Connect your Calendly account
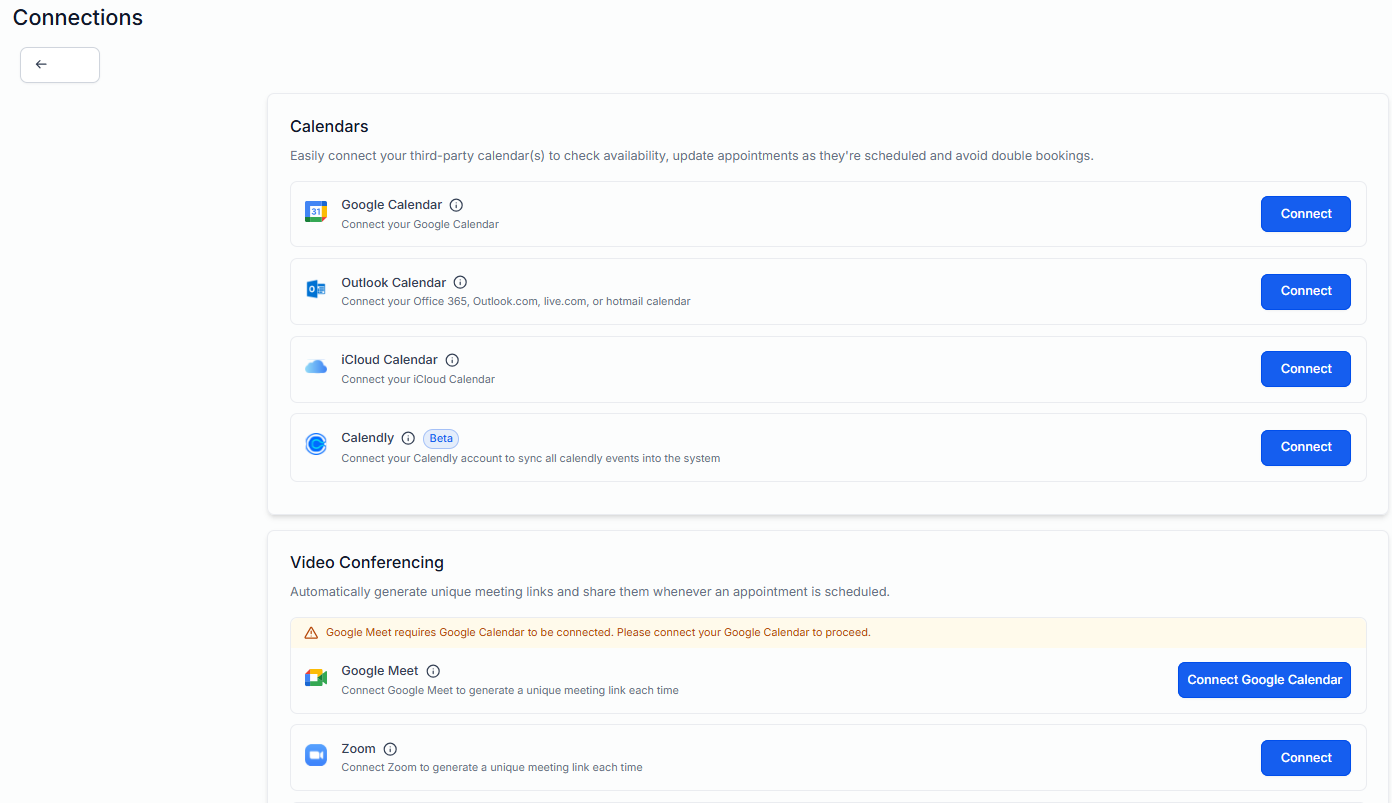This screenshot has height=803, width=1392. (x=1305, y=447)
